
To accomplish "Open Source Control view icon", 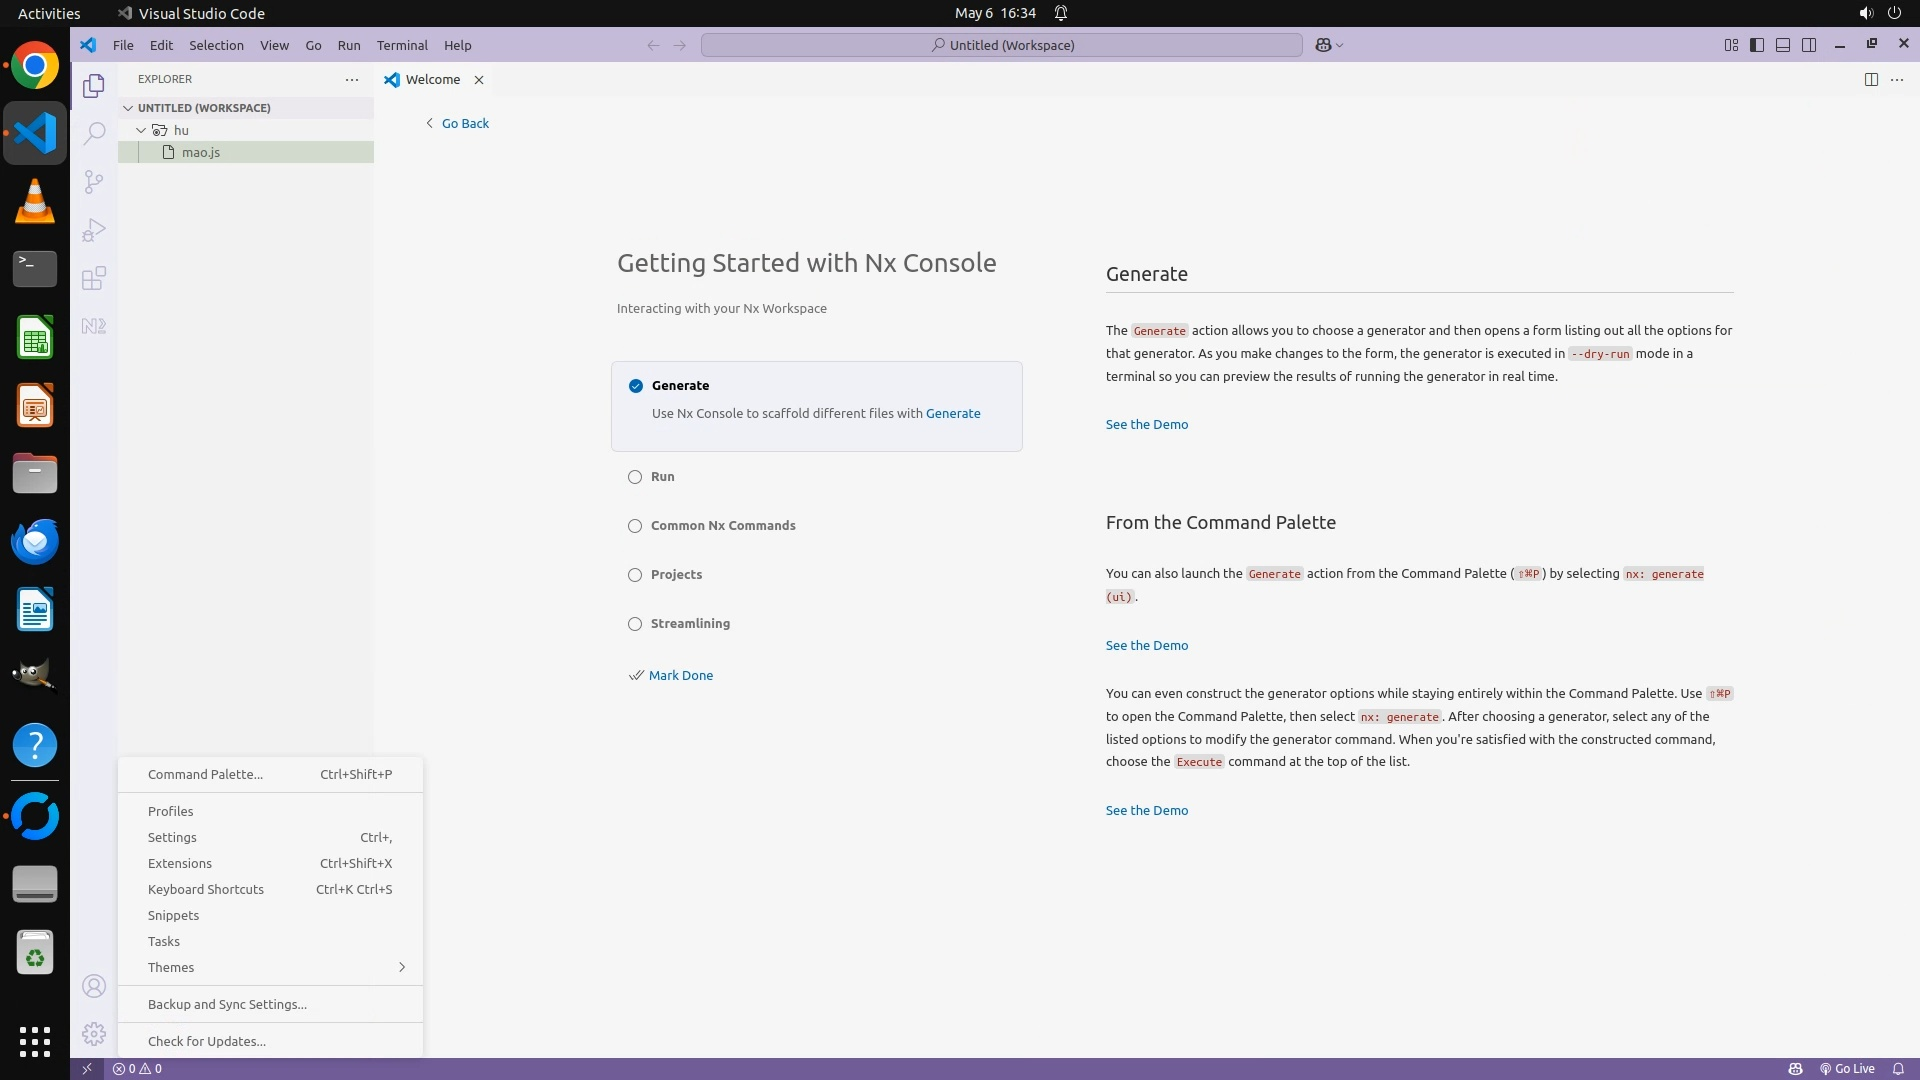I will (94, 181).
